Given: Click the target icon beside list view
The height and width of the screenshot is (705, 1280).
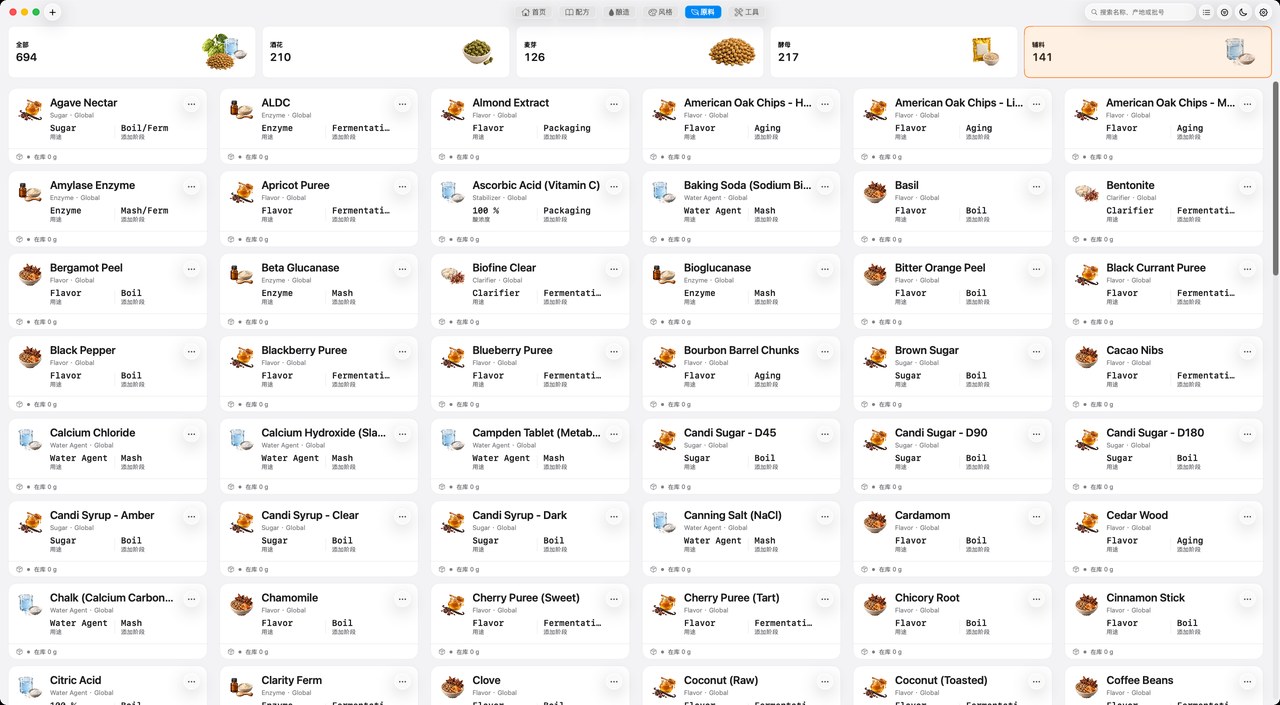Looking at the screenshot, I should 1225,12.
